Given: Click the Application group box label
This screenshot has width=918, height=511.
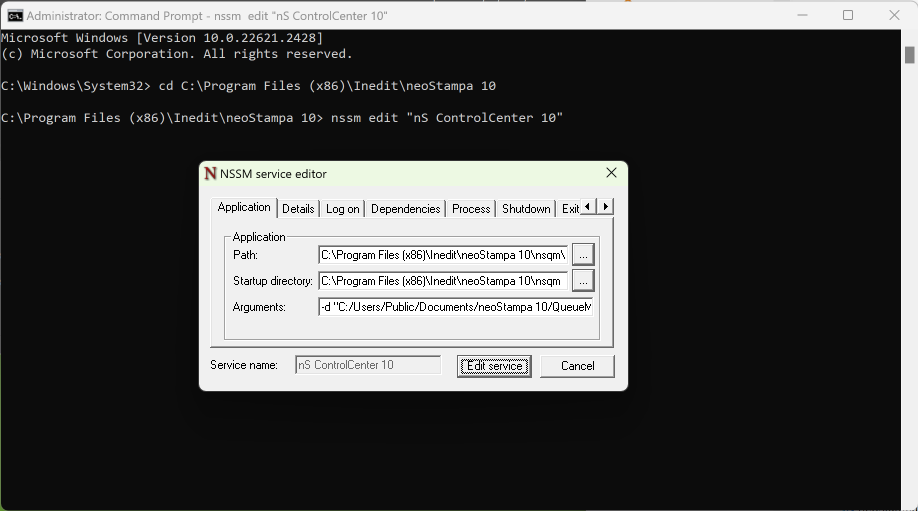Looking at the screenshot, I should coord(259,237).
